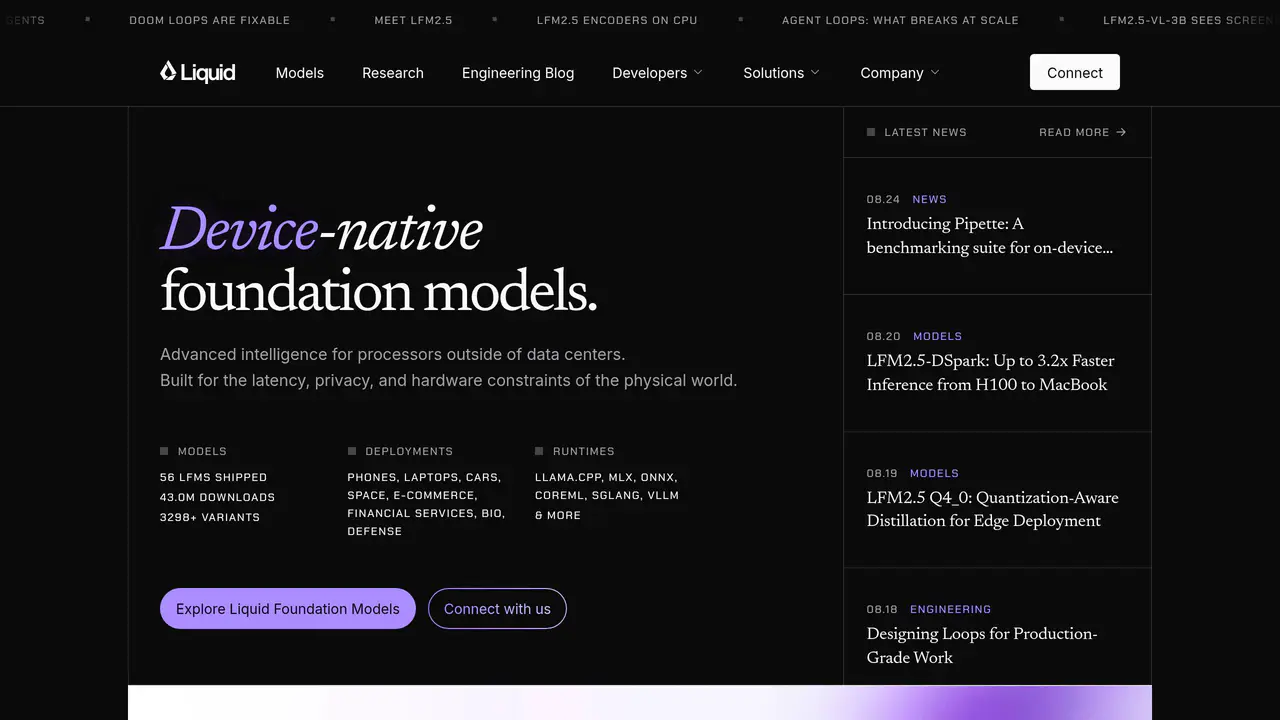
Task: Click the READ MORE arrow icon
Action: coord(1121,132)
